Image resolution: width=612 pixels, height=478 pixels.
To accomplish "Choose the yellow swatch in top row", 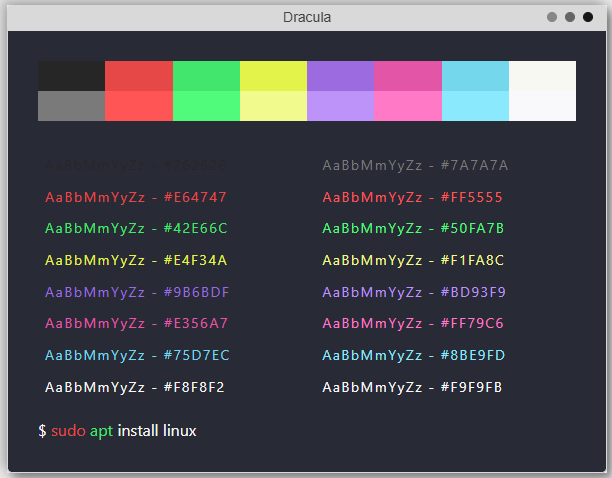I will 274,76.
